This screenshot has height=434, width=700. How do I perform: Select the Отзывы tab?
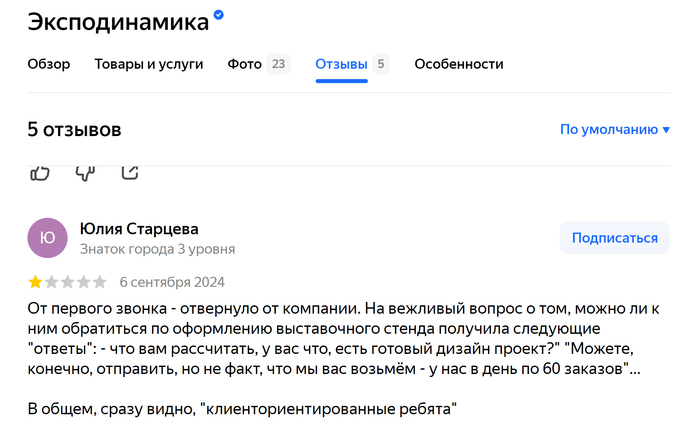(341, 64)
